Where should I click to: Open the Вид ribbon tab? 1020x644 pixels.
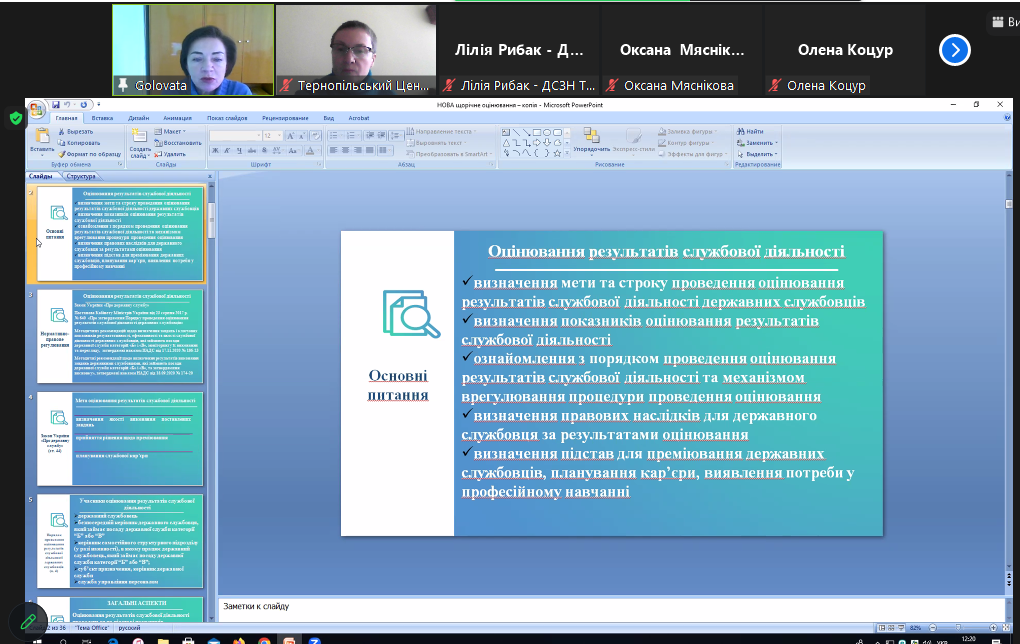click(329, 118)
